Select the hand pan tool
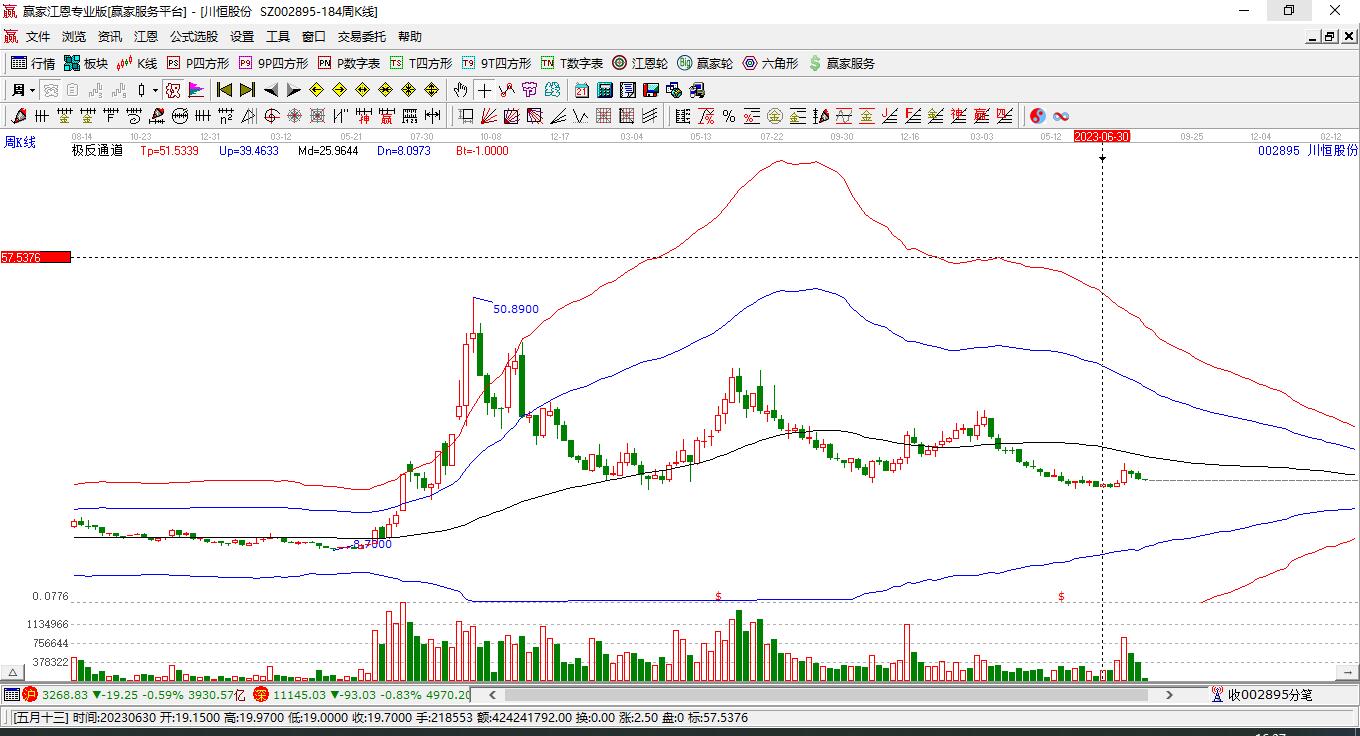The image size is (1360, 736). click(x=460, y=90)
